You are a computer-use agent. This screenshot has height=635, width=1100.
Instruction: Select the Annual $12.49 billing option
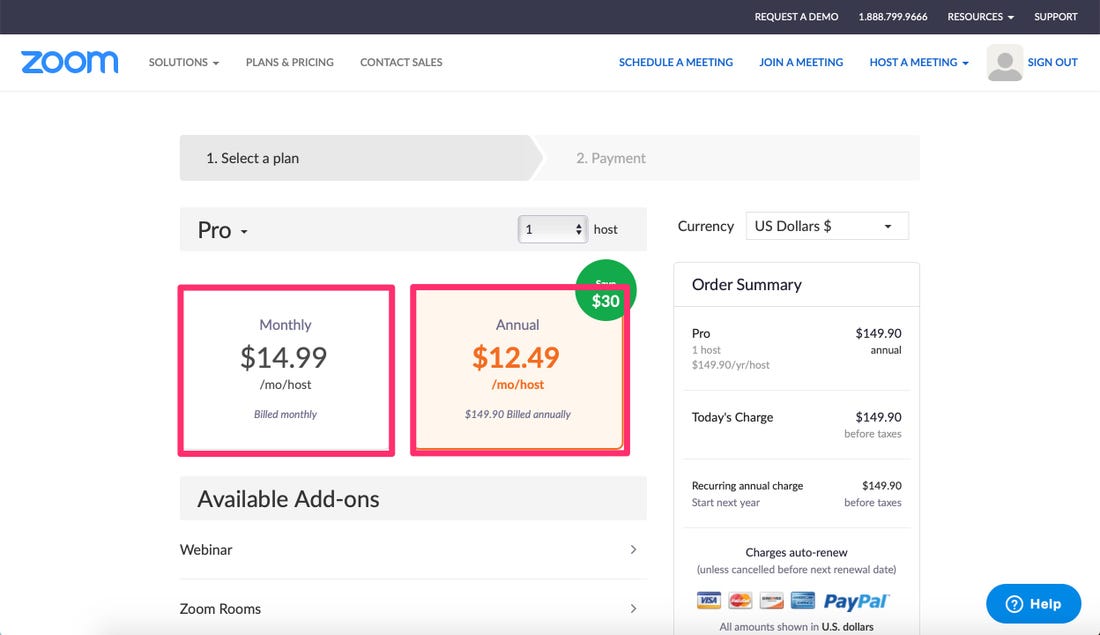(520, 370)
